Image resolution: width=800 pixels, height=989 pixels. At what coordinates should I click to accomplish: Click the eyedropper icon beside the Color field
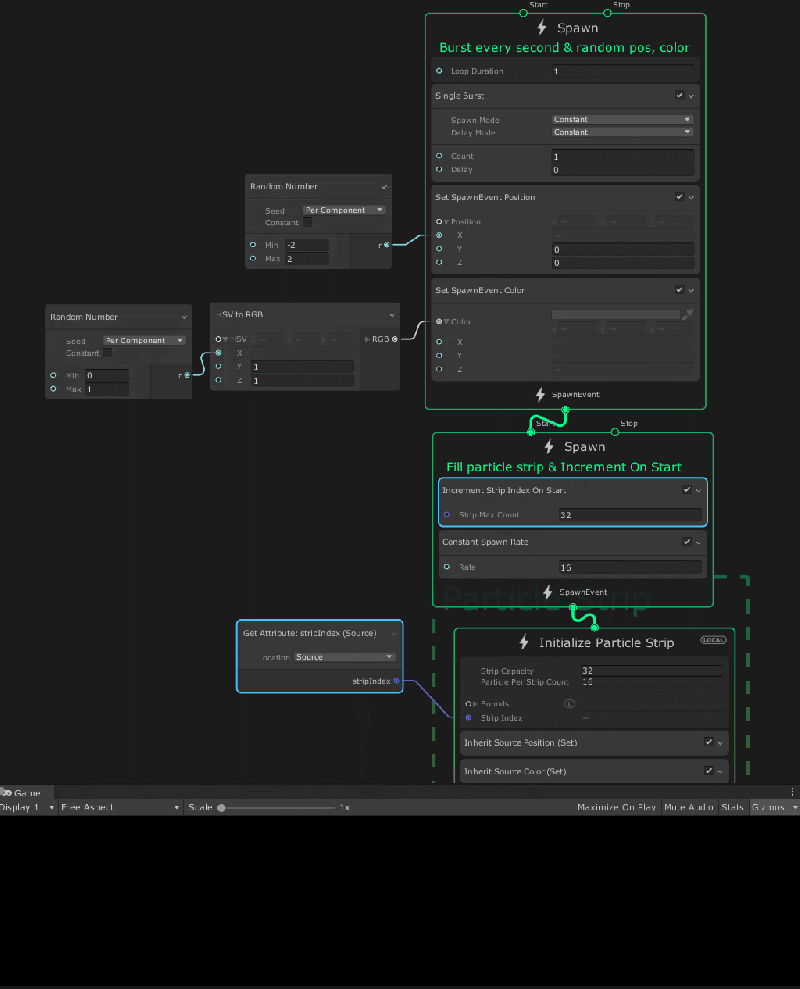(688, 313)
